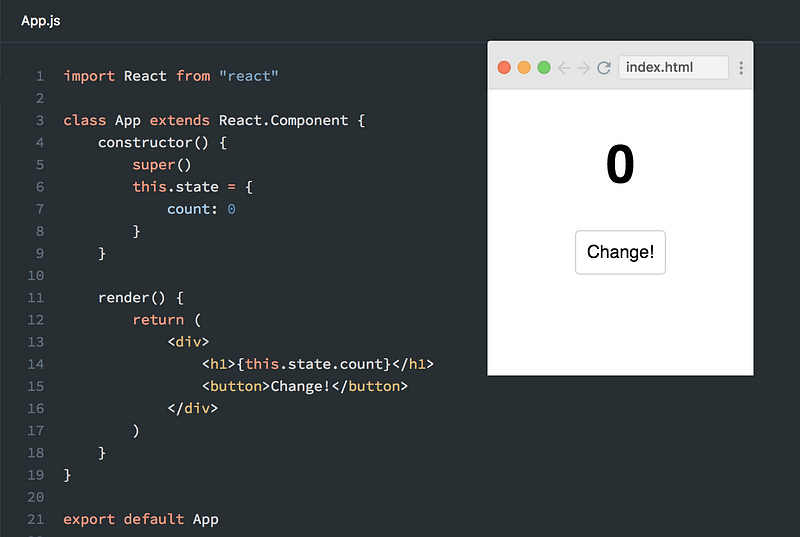Select the App.js file tab

point(41,21)
